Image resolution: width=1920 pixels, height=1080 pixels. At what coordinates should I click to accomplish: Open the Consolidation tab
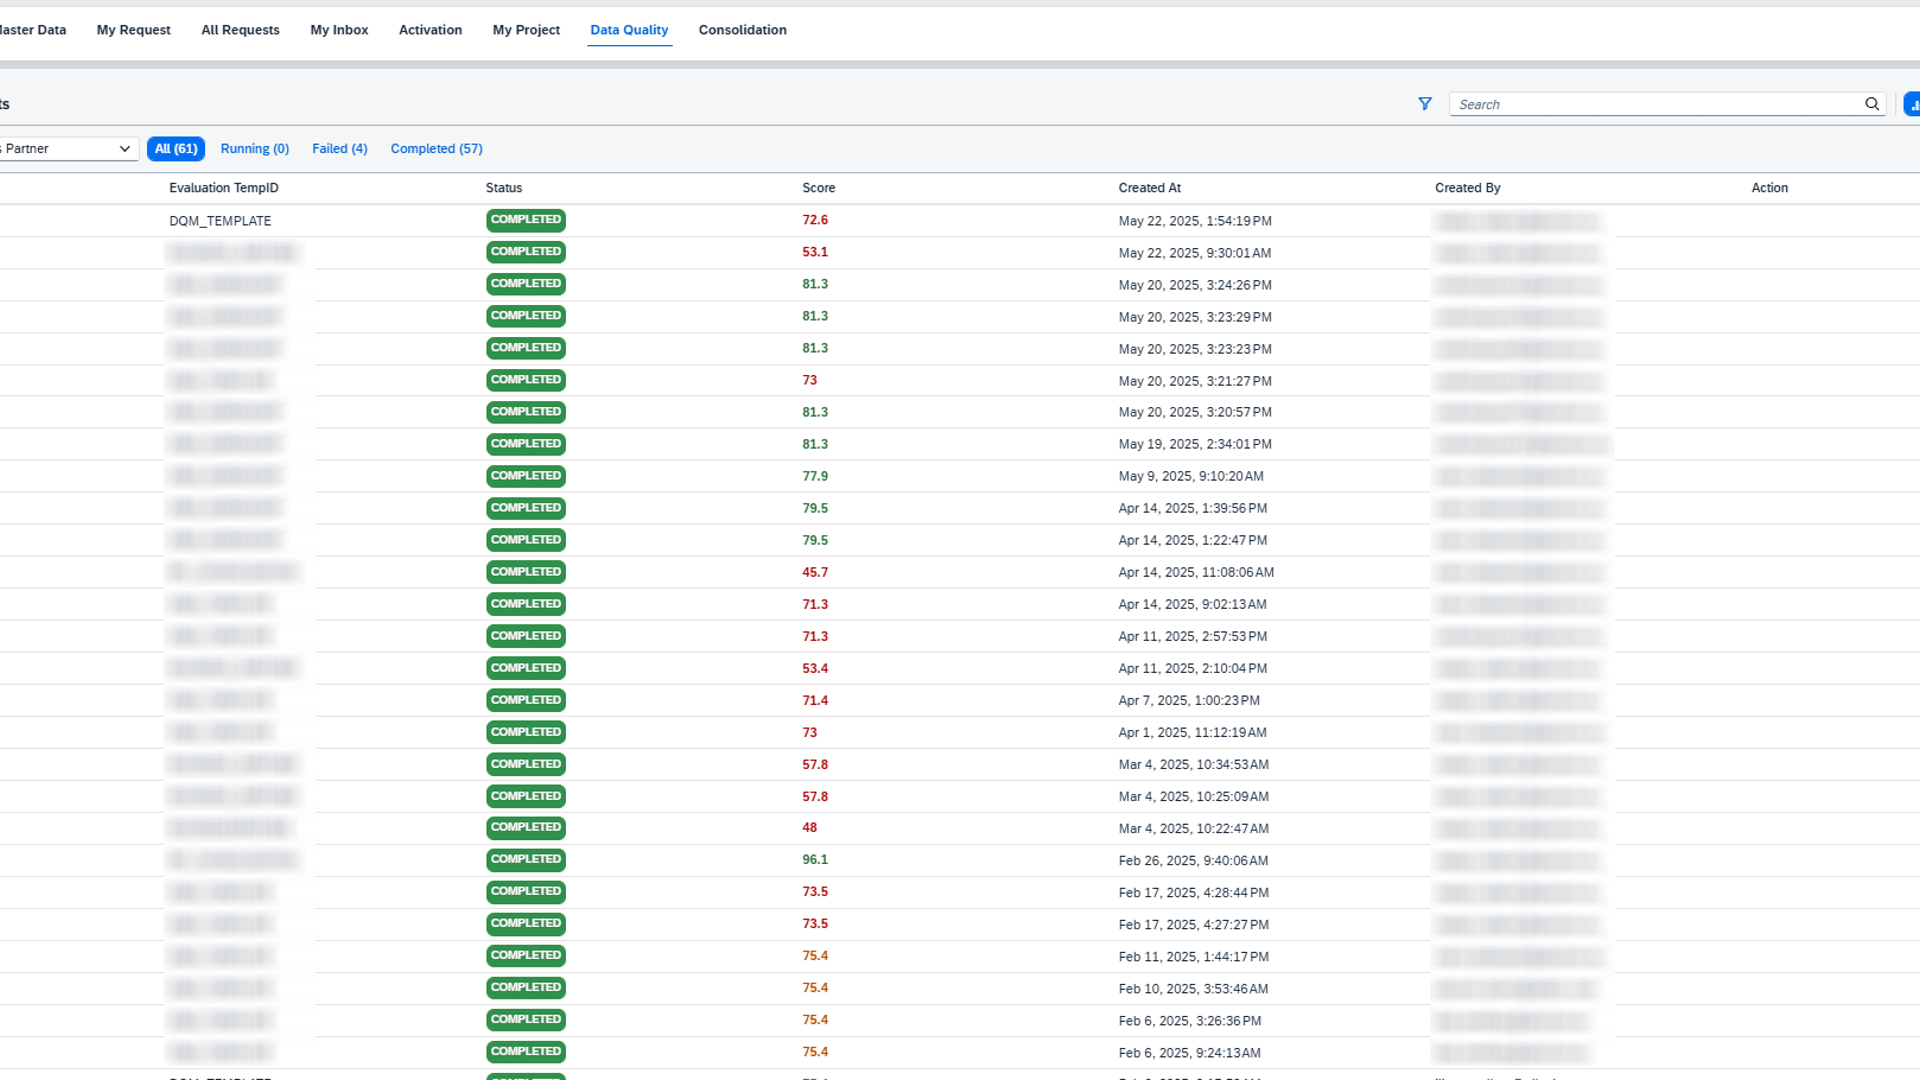coord(743,30)
